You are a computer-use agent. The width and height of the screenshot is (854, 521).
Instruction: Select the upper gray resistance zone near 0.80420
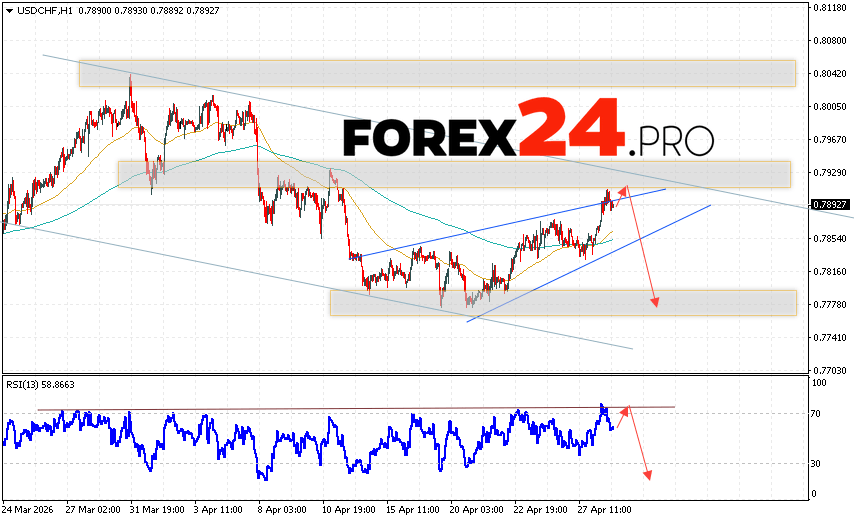437,73
